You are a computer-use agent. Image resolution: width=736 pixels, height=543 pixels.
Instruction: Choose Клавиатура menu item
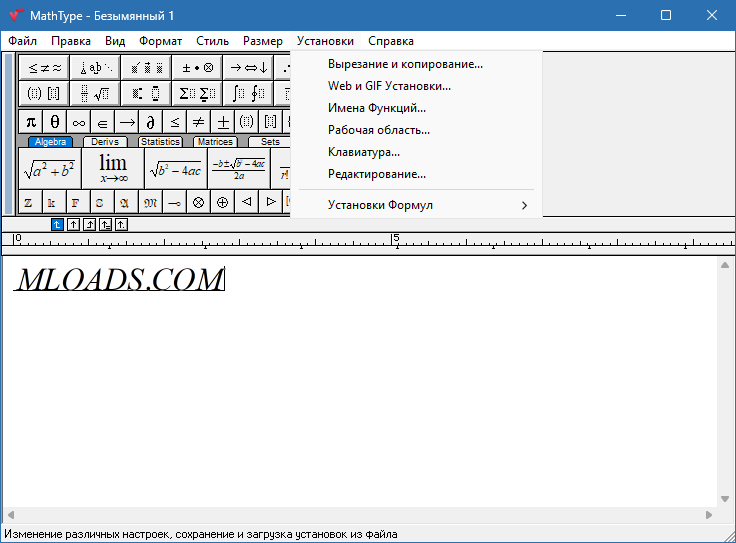coord(416,152)
